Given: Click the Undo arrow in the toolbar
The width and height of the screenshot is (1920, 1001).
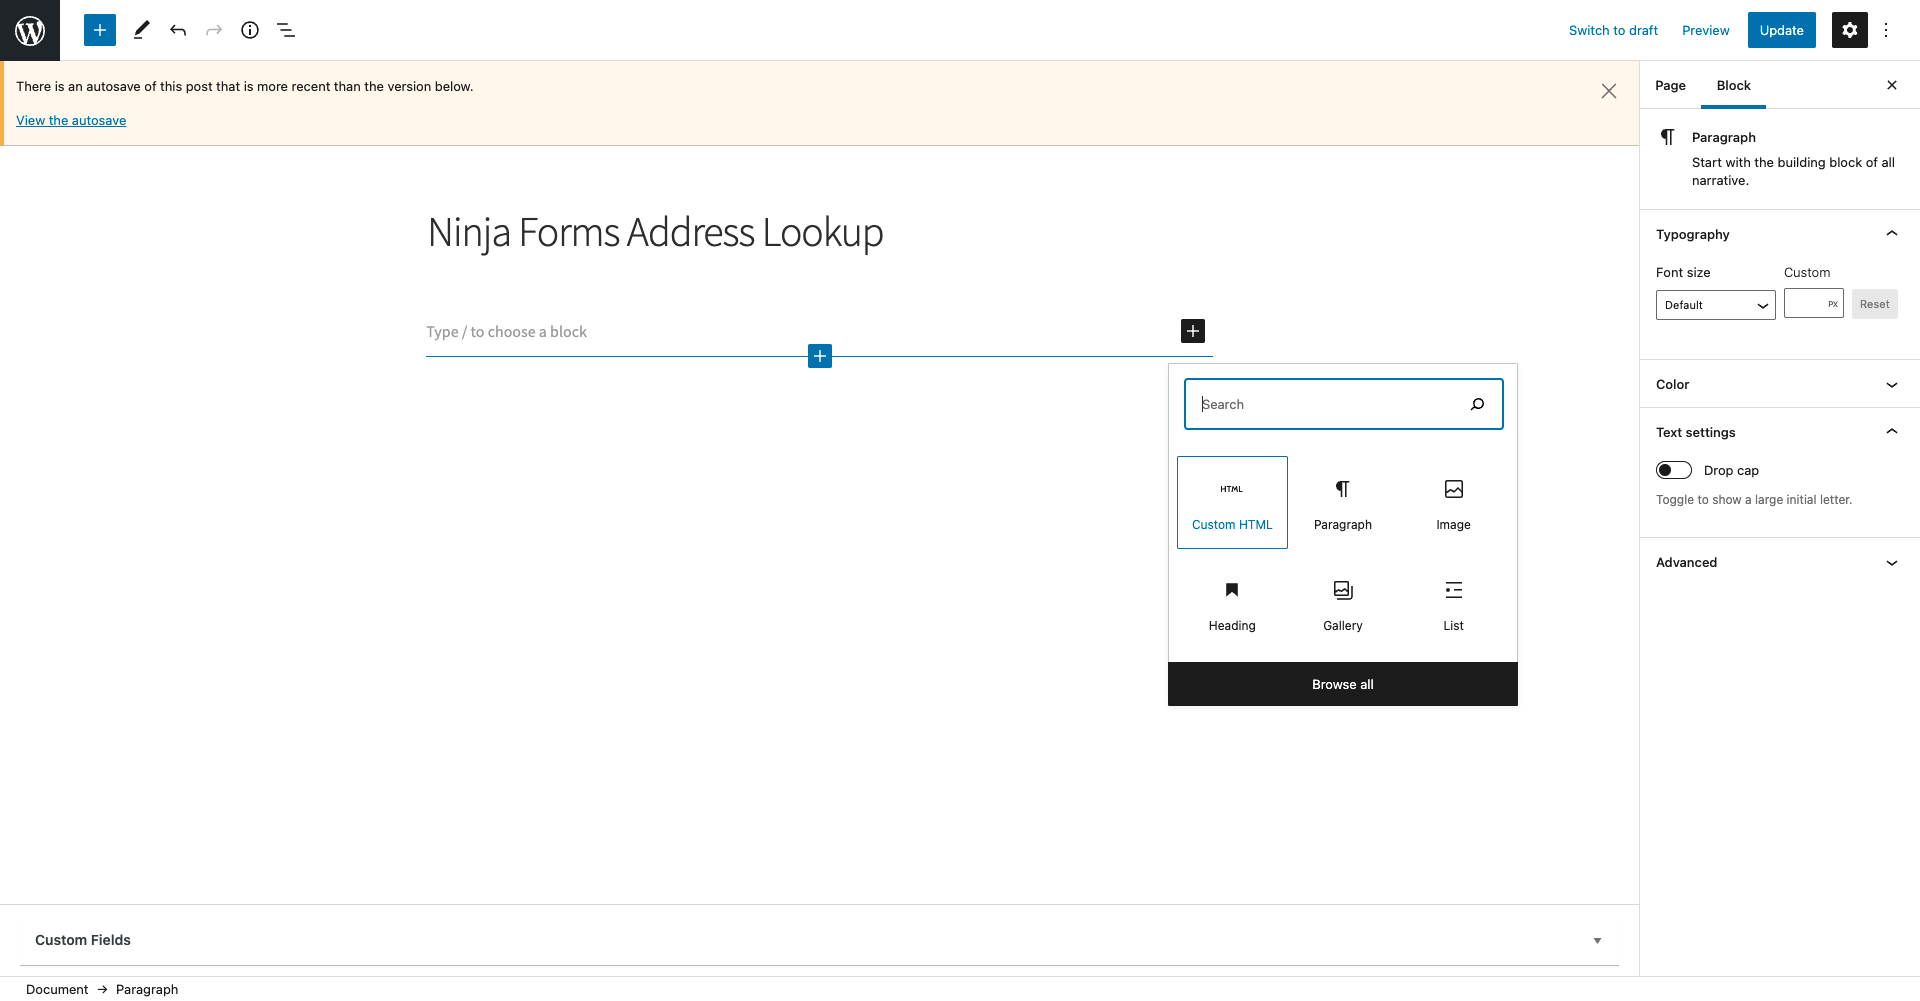Looking at the screenshot, I should (x=178, y=30).
